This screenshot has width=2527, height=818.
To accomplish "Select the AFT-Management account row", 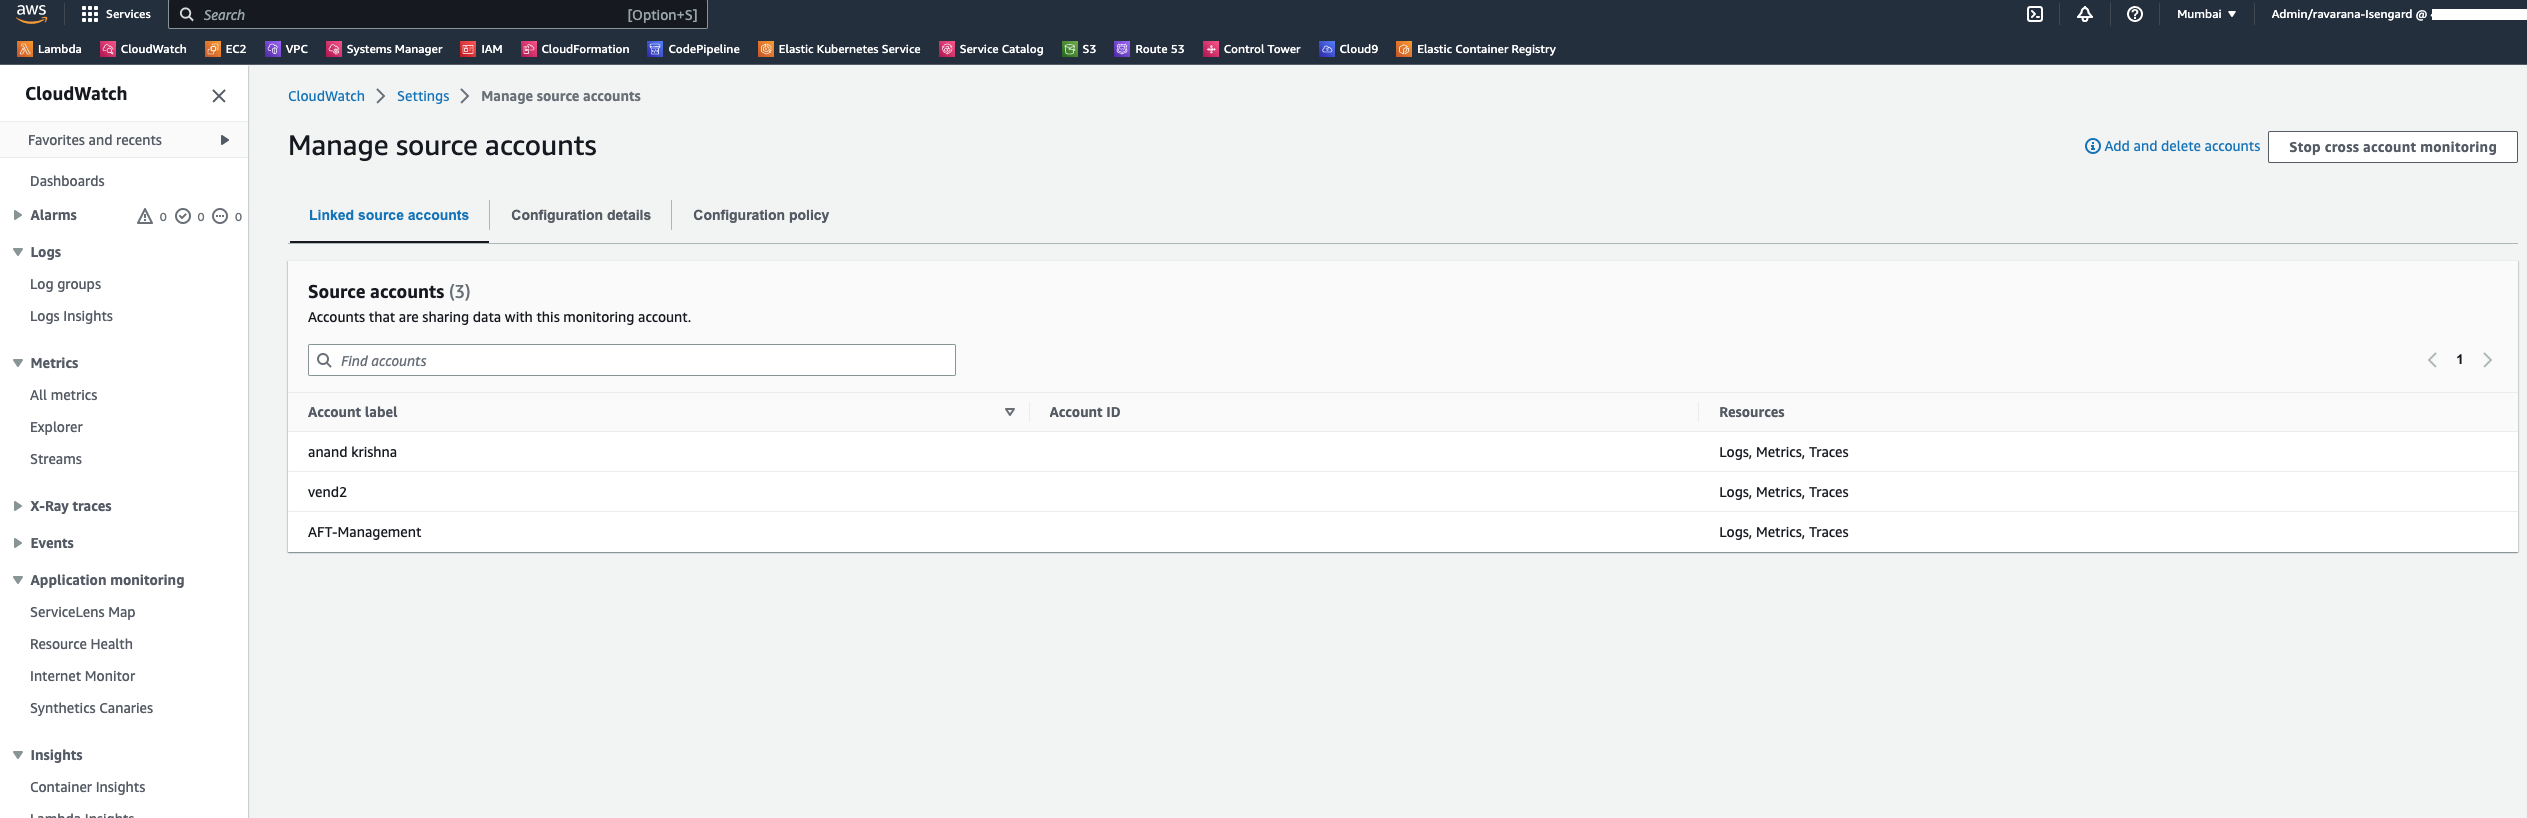I will (x=1402, y=532).
